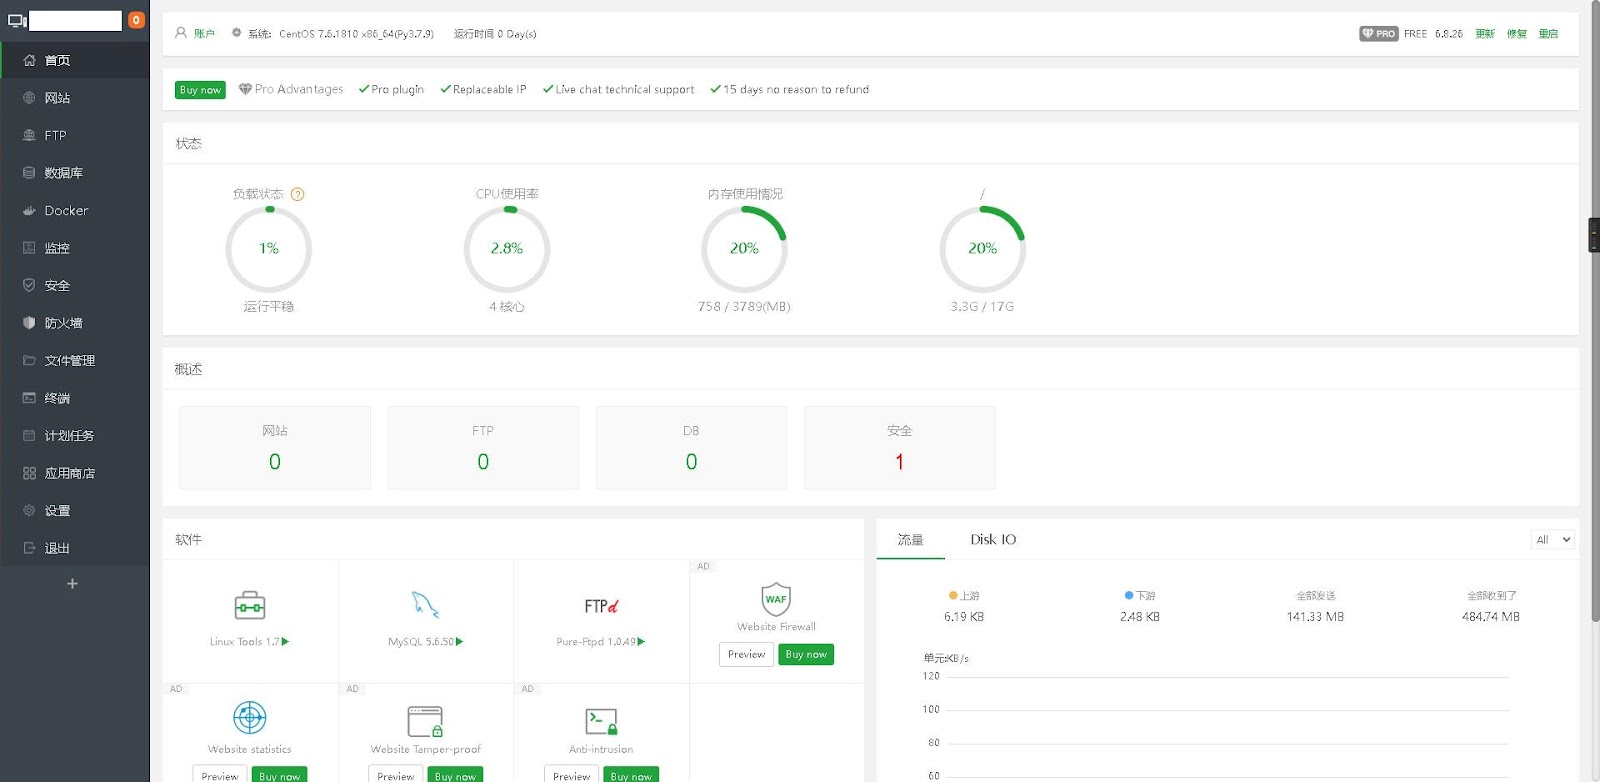1600x782 pixels.
Task: Switch to the 流量 traffic tab
Action: pos(910,540)
